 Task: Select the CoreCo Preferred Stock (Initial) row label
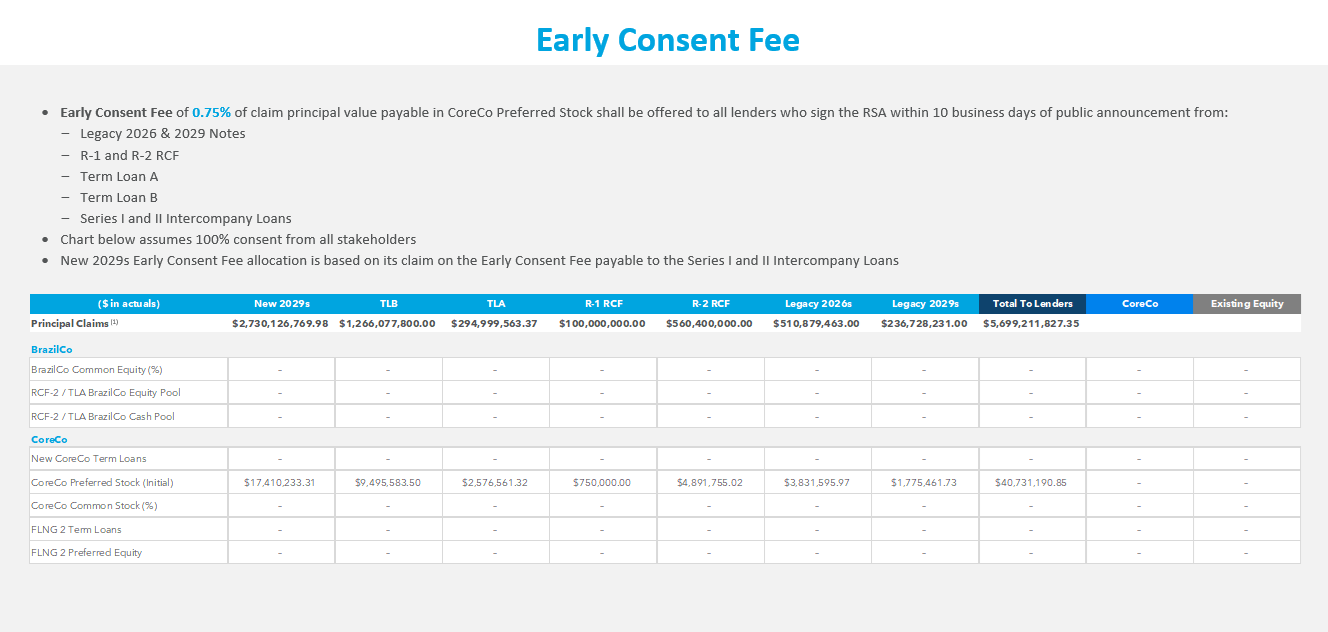click(102, 483)
